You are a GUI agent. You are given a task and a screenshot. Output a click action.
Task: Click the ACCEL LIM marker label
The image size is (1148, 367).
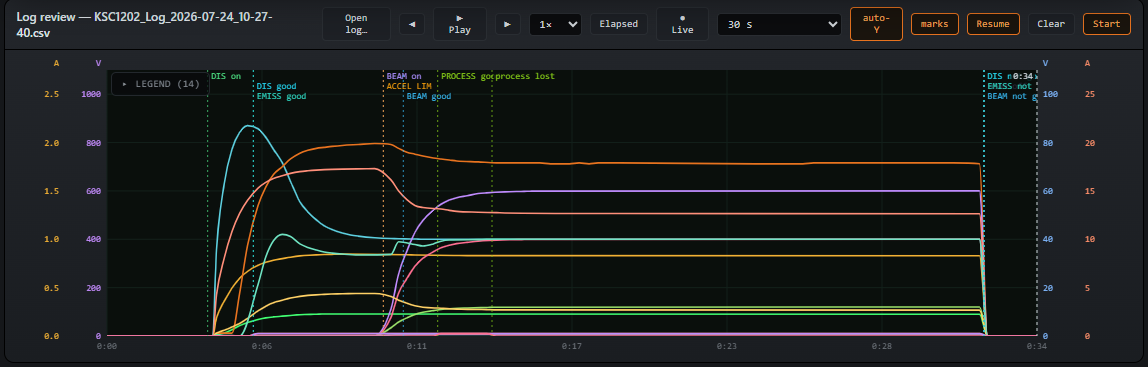tap(409, 86)
